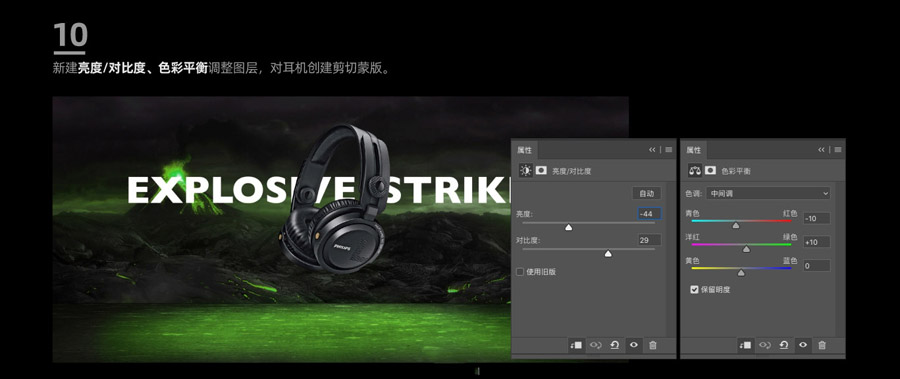Delete the Brightness/Contrast adjustment with trash icon
Screen dimensions: 900x379
pos(653,345)
